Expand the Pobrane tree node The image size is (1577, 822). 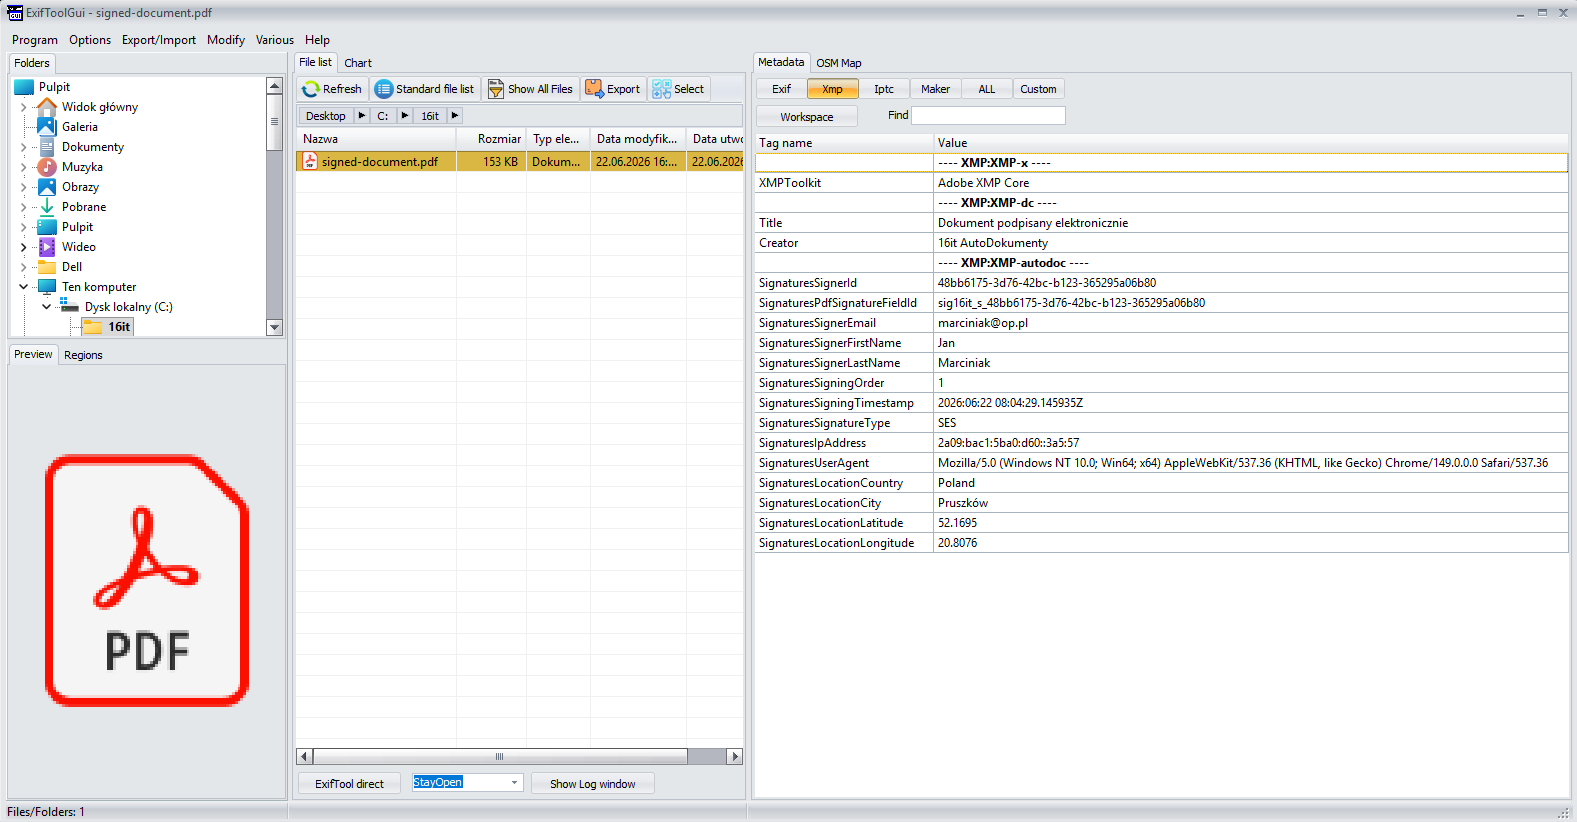[x=24, y=207]
